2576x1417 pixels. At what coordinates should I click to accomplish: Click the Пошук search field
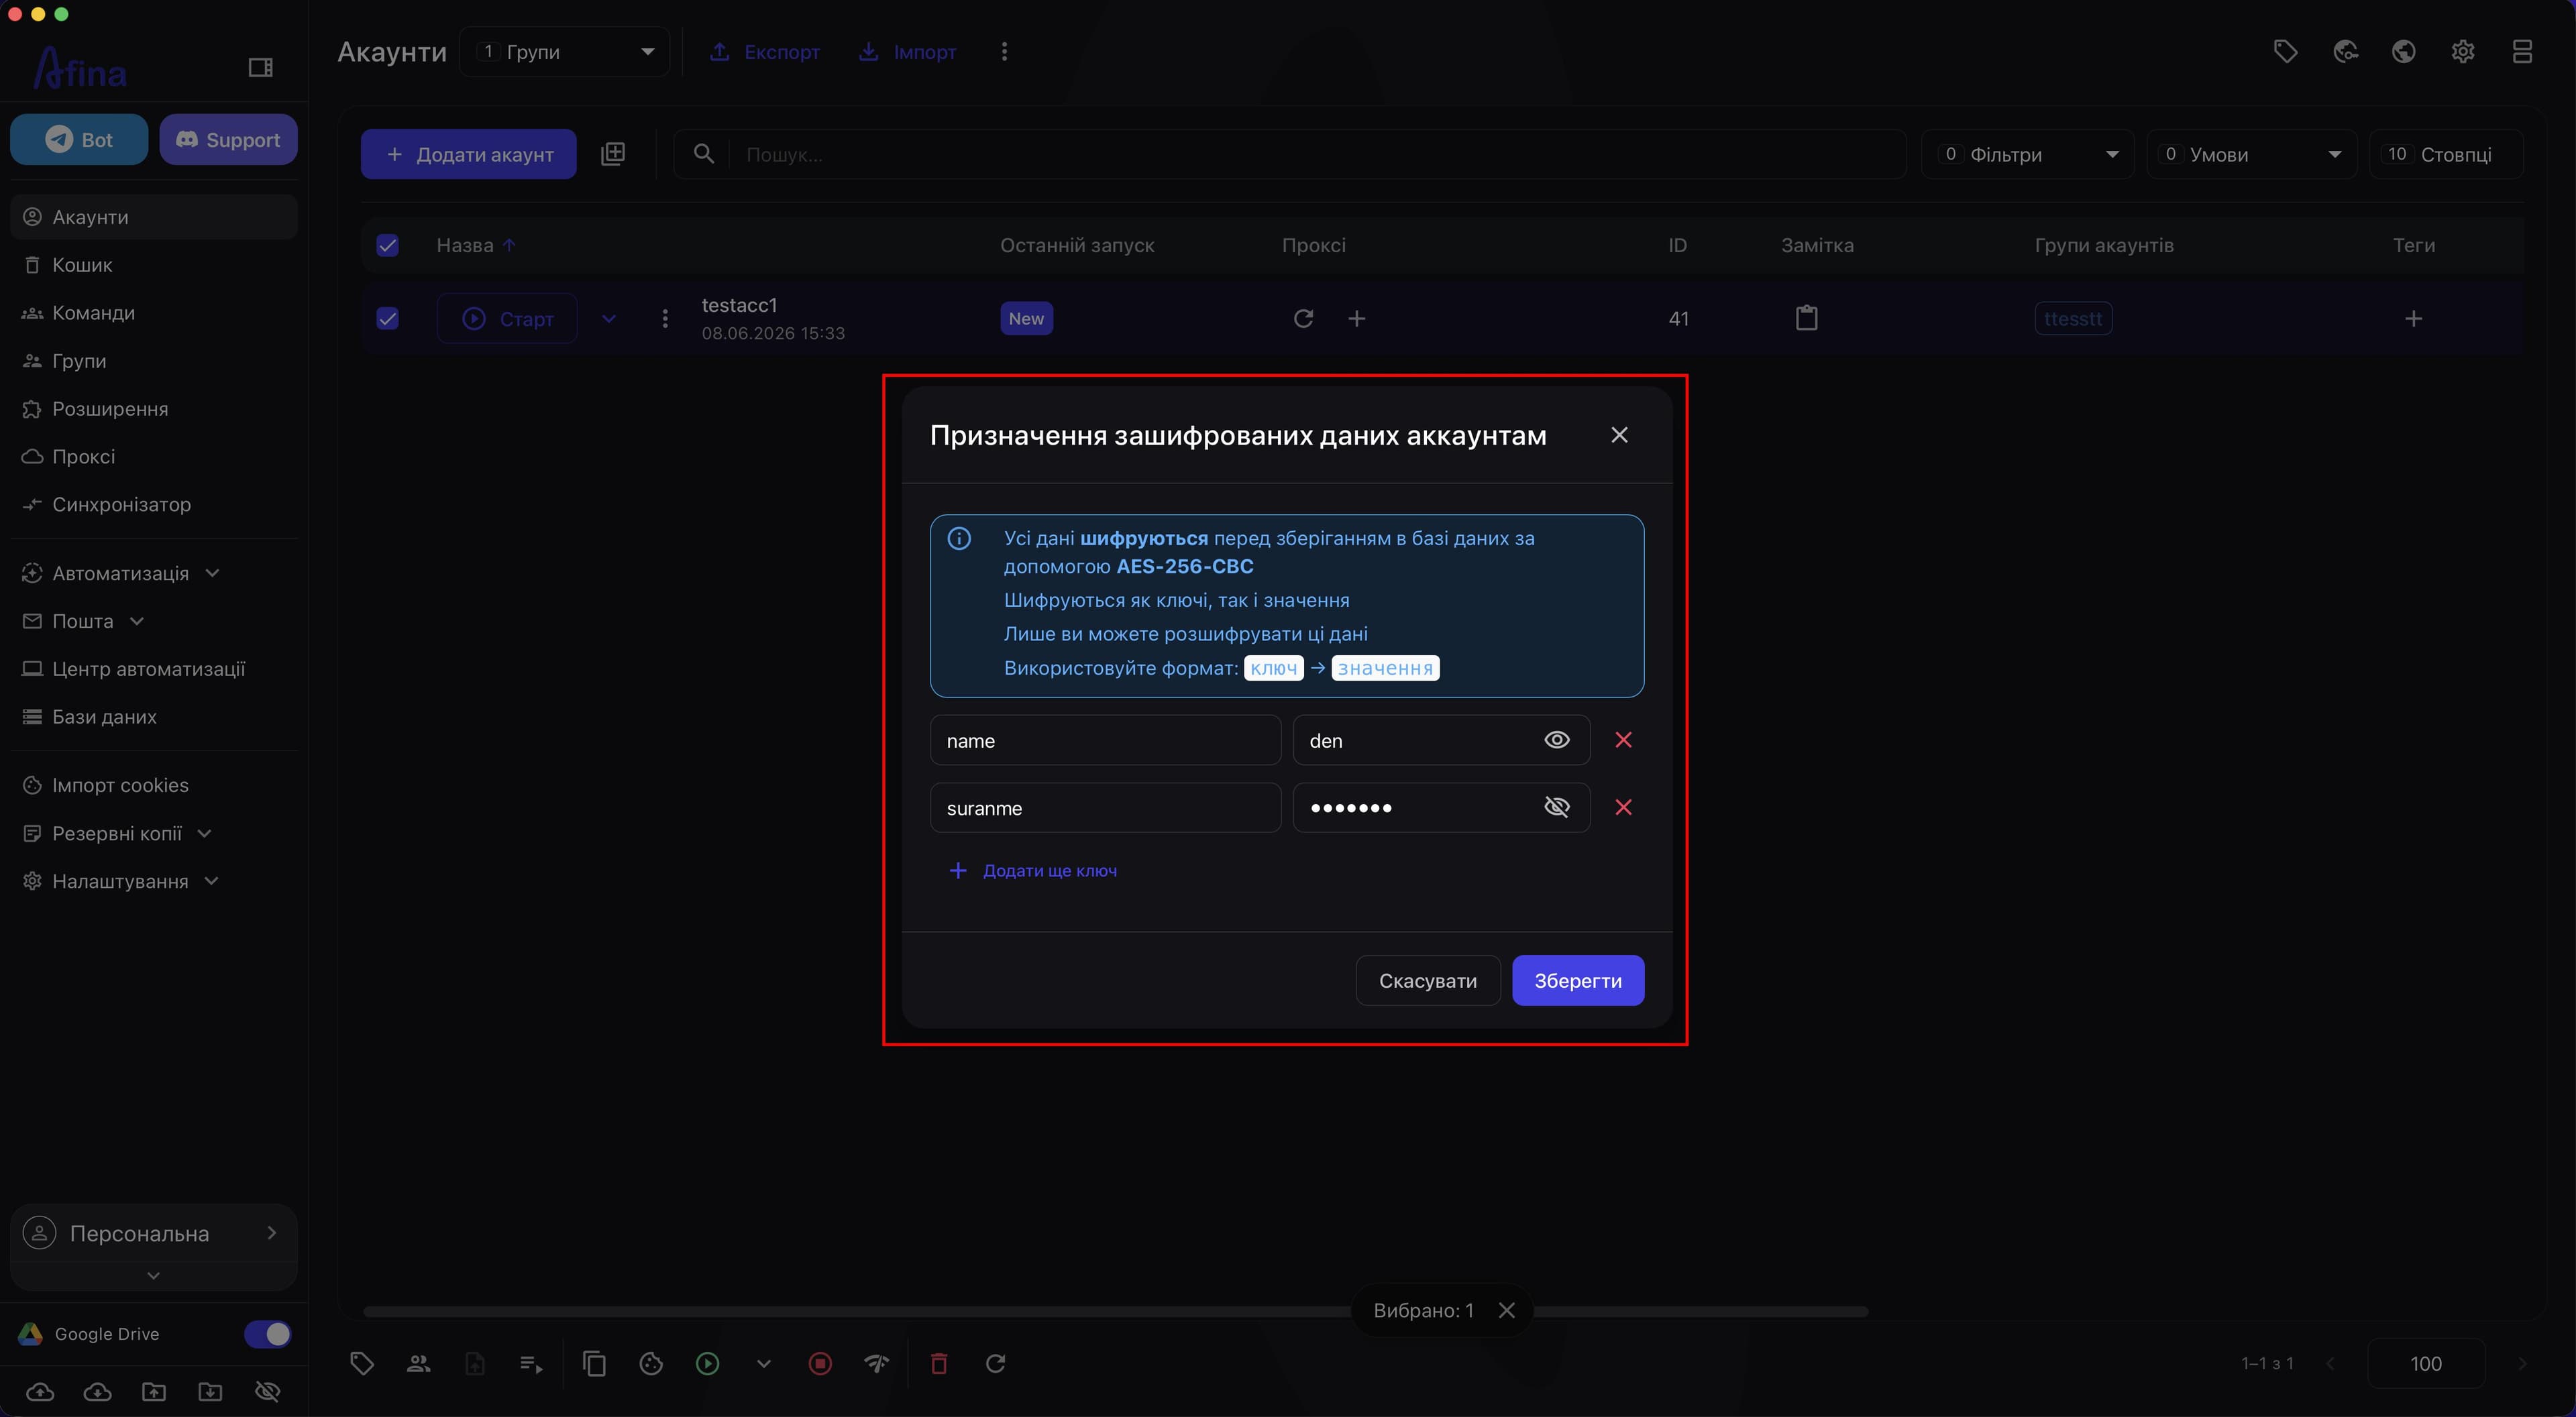click(x=1290, y=154)
